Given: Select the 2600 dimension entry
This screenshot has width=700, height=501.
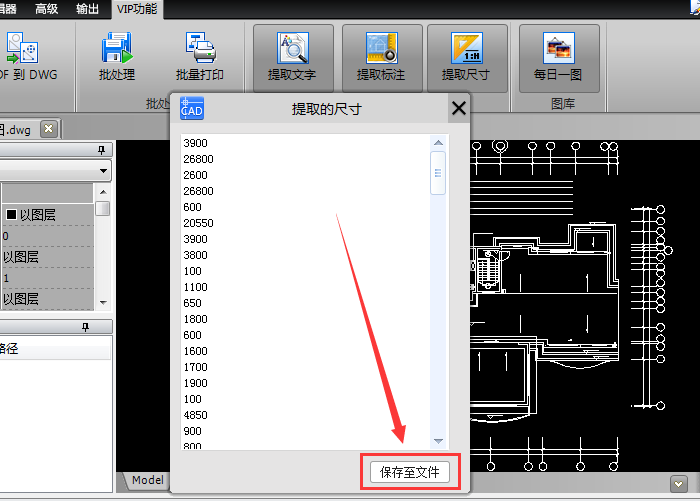Looking at the screenshot, I should (196, 175).
